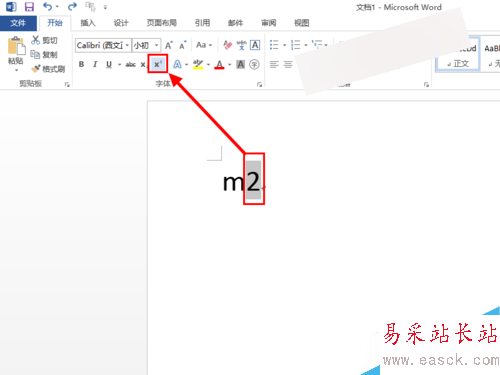This screenshot has height=375, width=500.
Task: Click 复制 (Copy) button
Action: (x=44, y=54)
